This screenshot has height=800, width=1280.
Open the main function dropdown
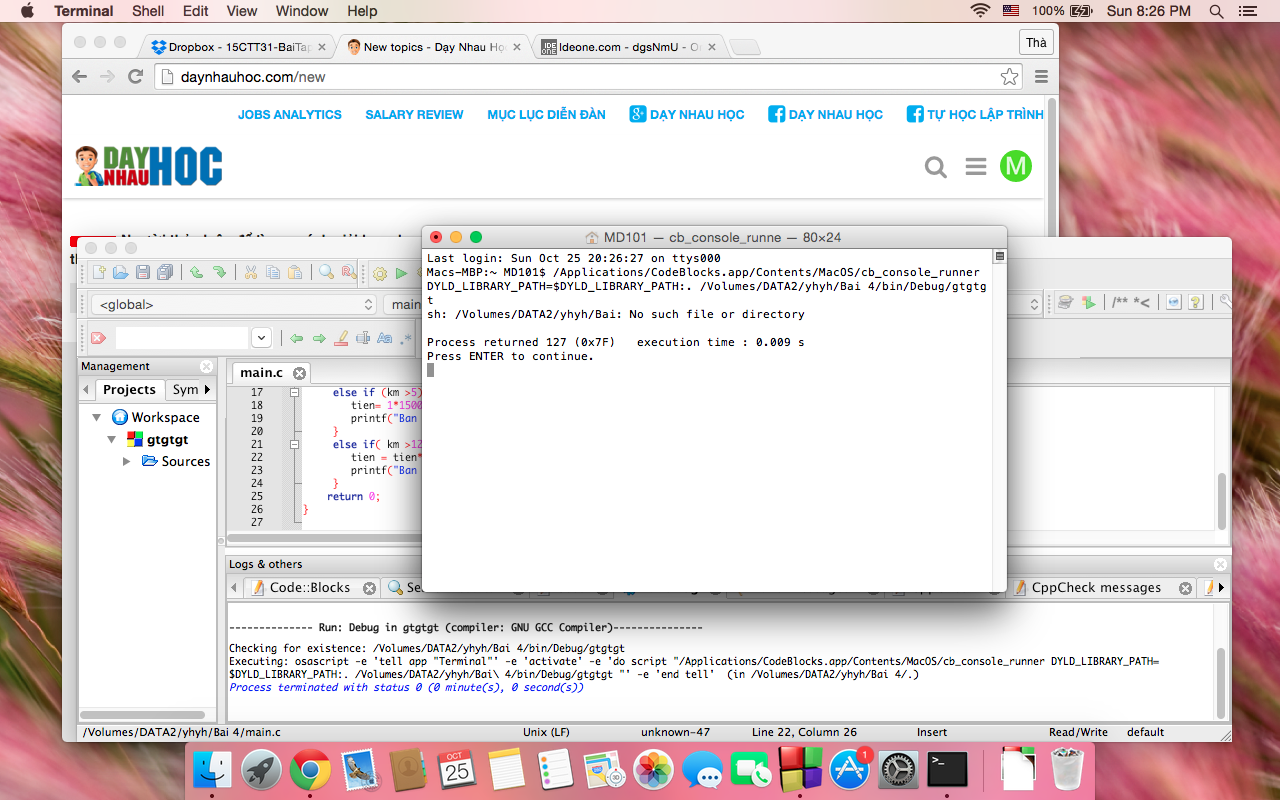[402, 304]
